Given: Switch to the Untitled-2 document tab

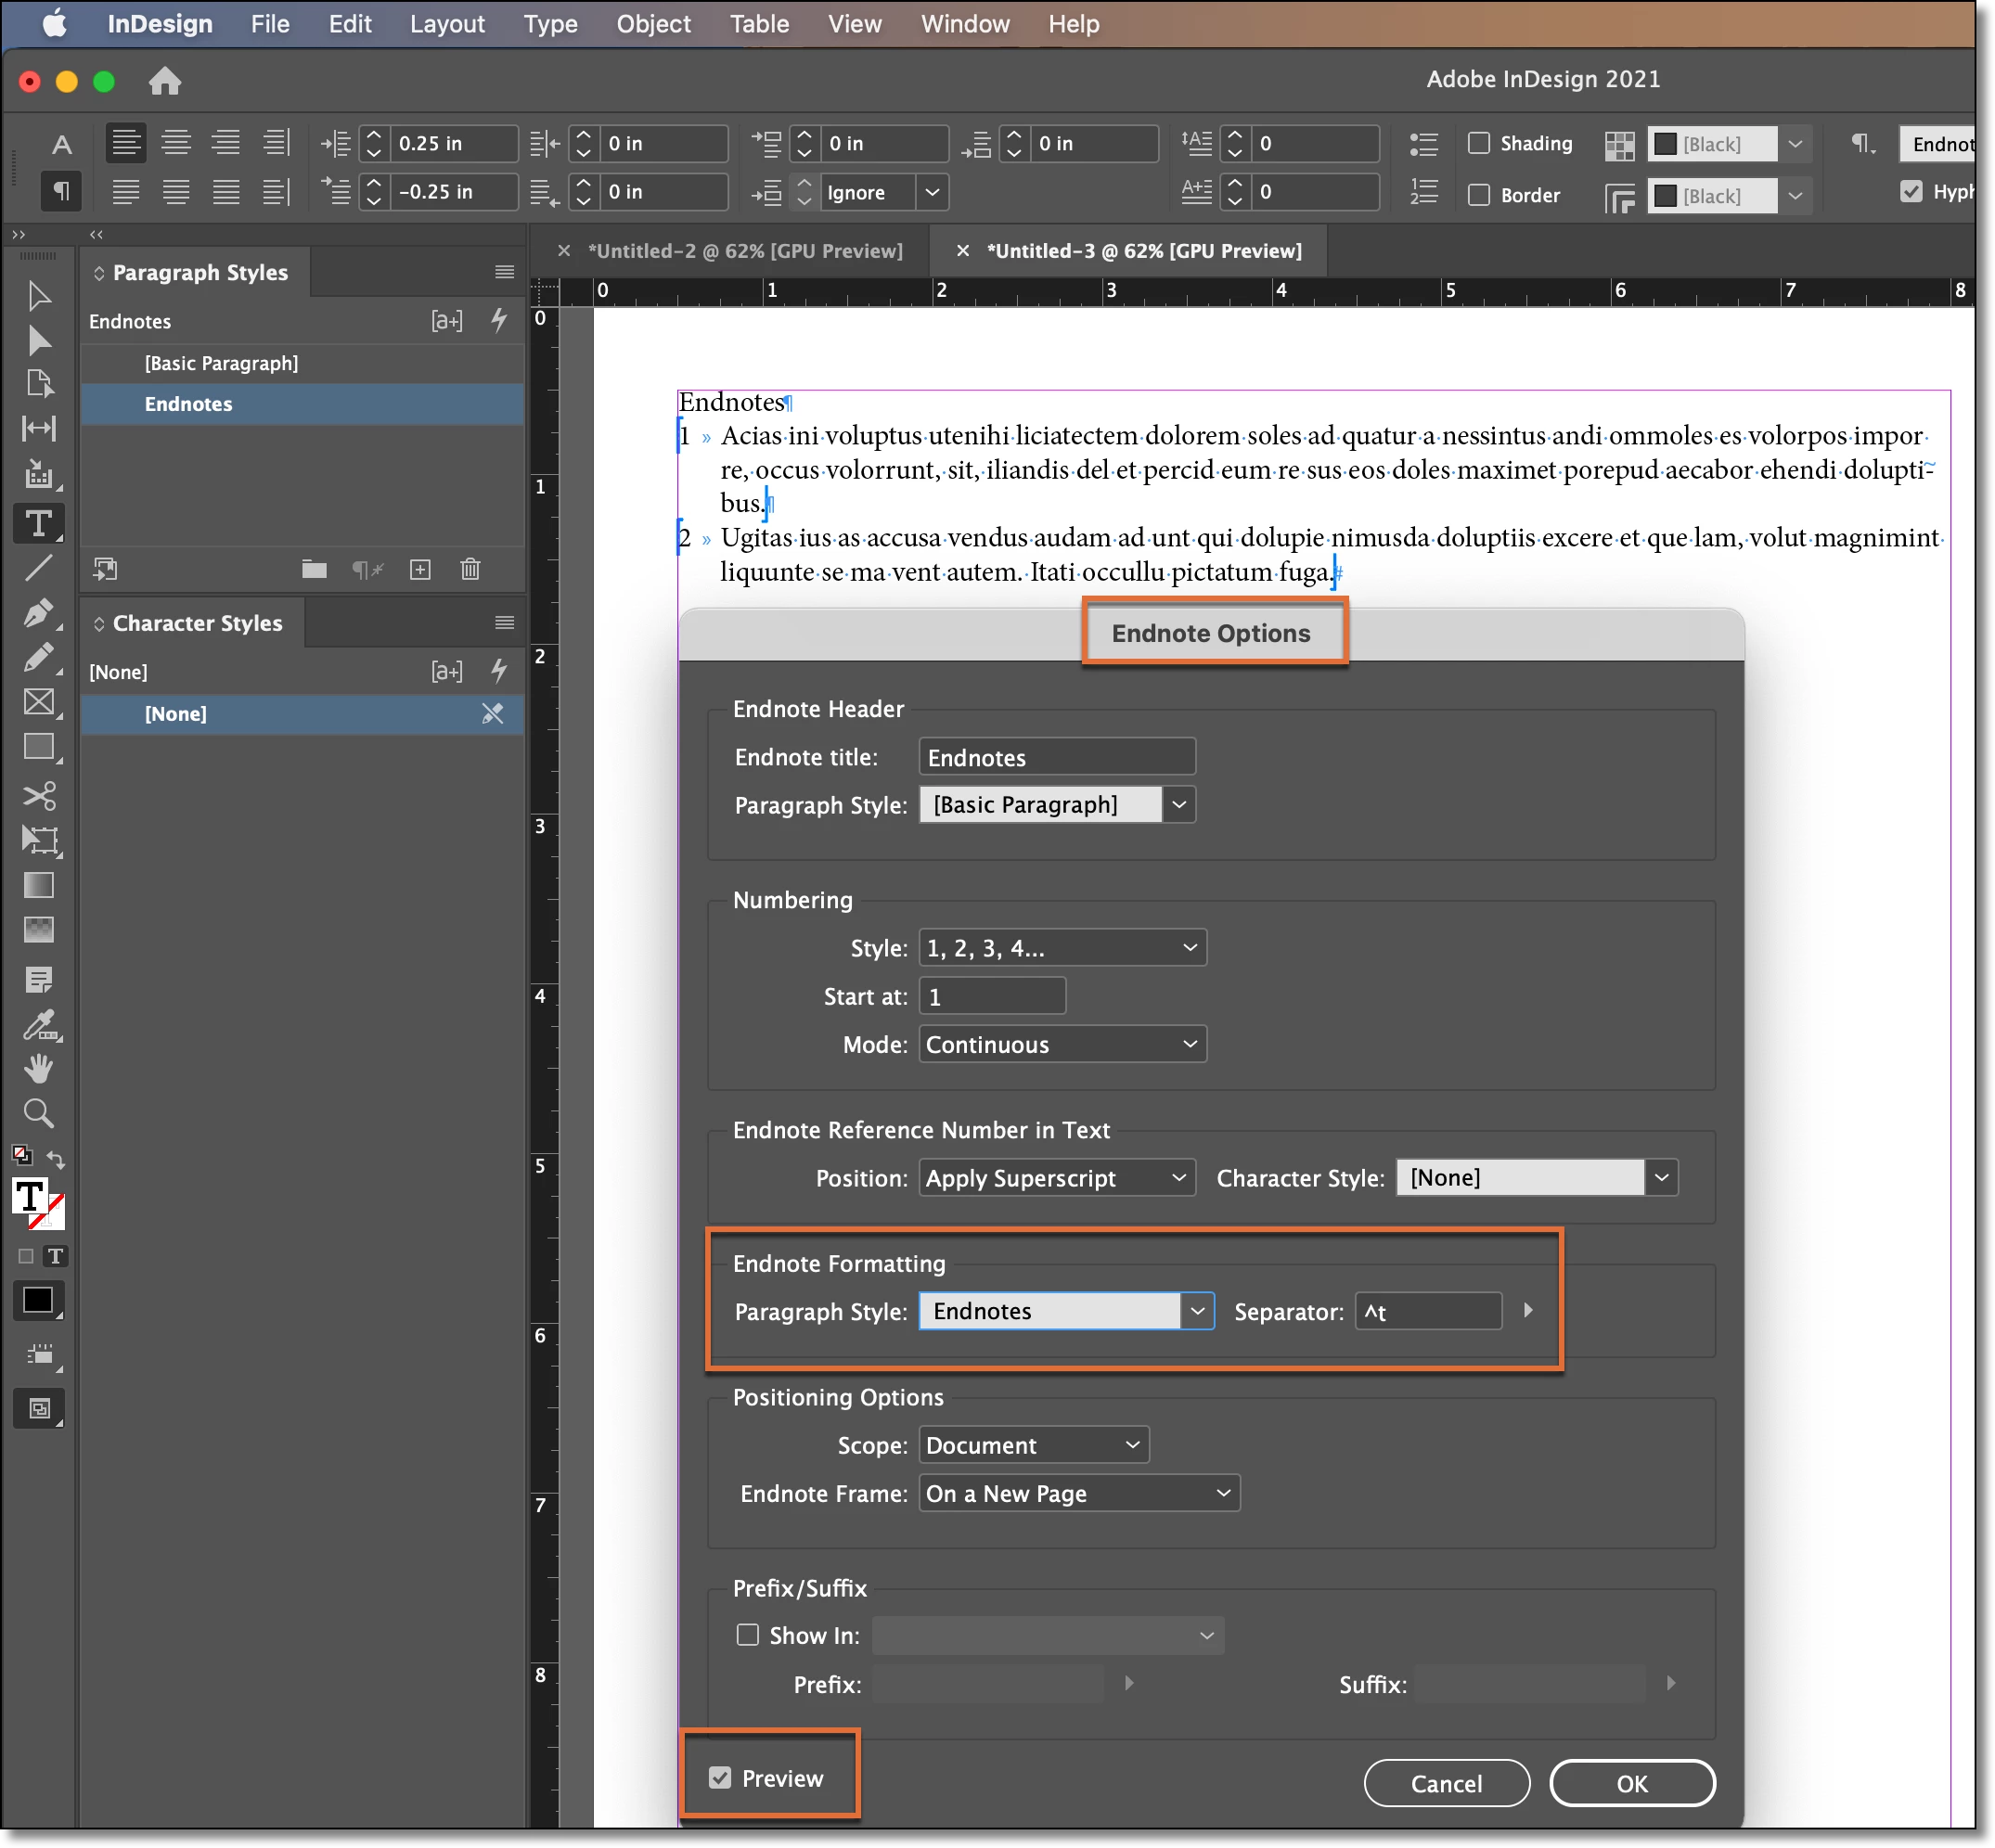Looking at the screenshot, I should pos(744,251).
